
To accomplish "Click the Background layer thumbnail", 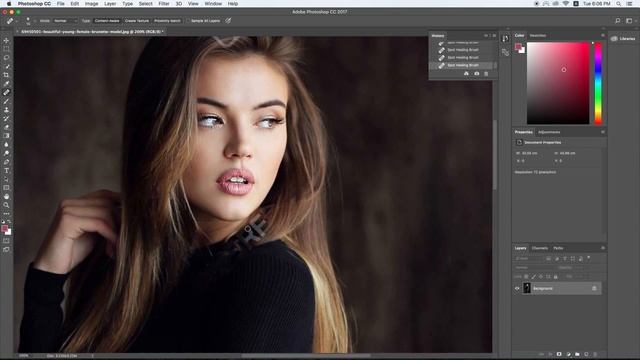I will click(527, 289).
